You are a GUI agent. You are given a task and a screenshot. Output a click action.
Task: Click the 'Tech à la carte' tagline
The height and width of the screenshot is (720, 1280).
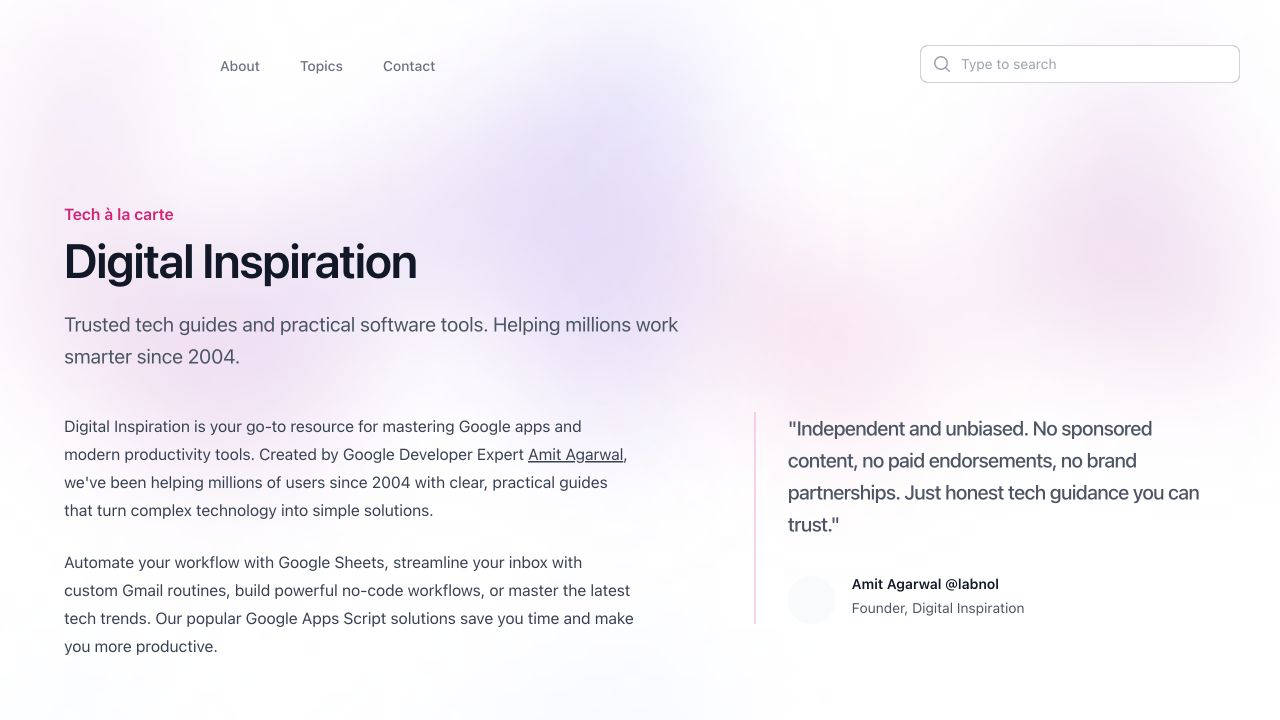pyautogui.click(x=119, y=214)
